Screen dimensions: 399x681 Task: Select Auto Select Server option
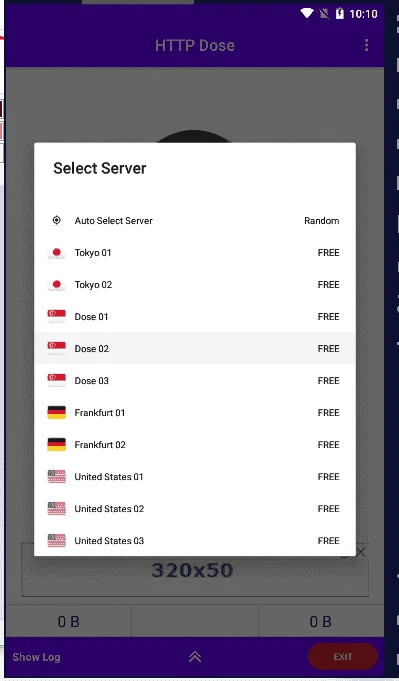coord(195,221)
